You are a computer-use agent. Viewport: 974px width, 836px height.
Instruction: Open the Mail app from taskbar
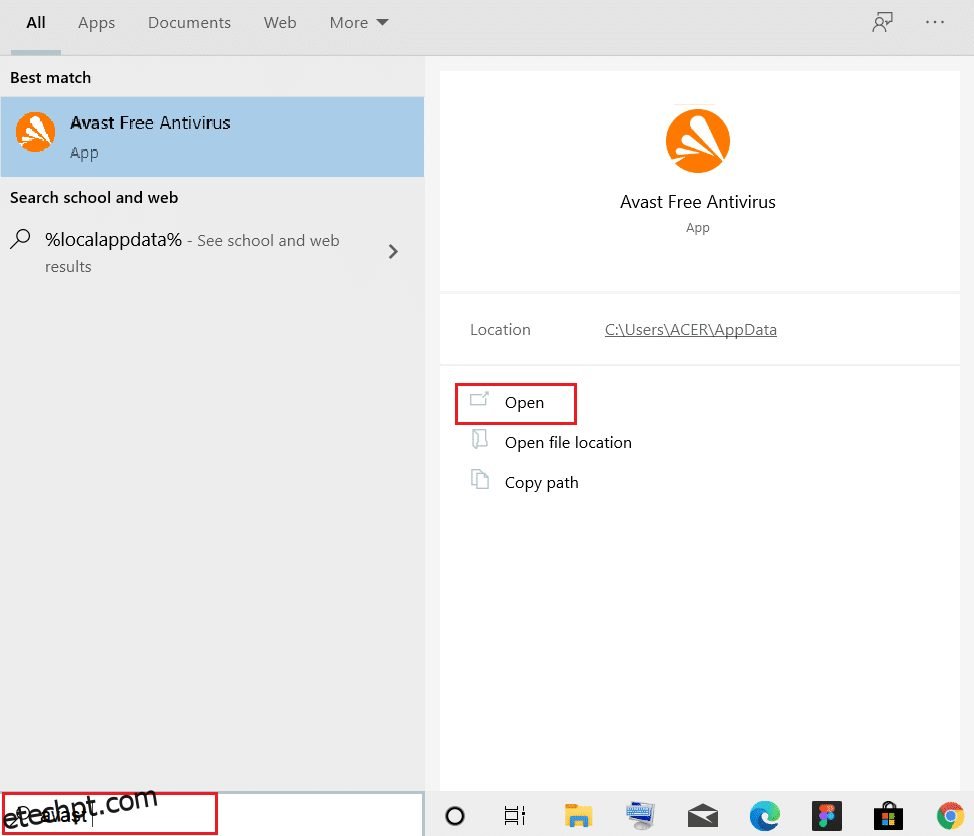click(x=703, y=816)
